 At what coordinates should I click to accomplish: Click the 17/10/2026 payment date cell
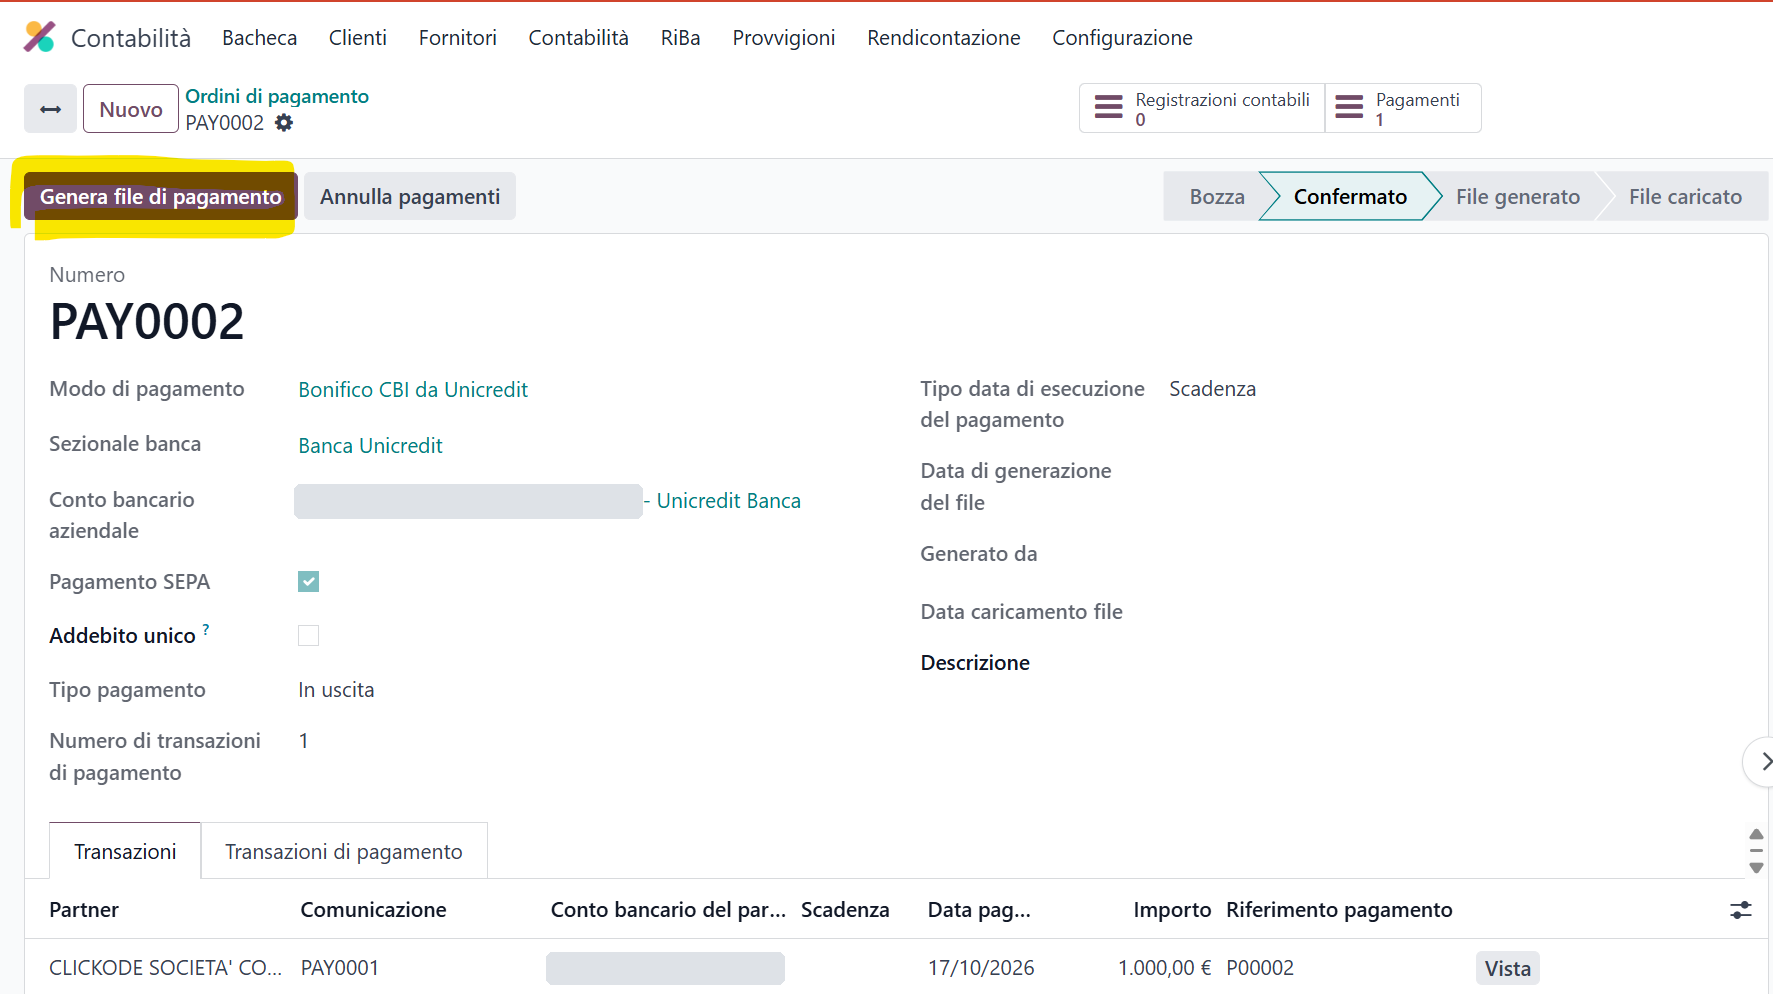(981, 968)
